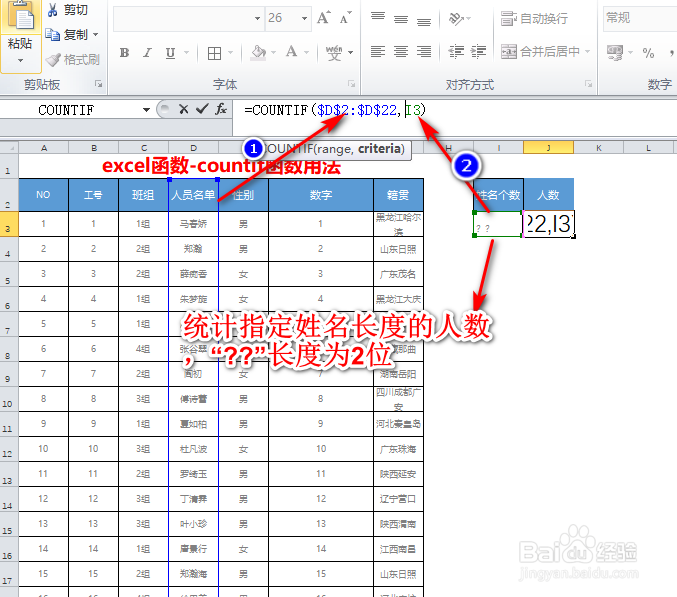Click the Paste icon in the clipboard group
This screenshot has width=677, height=597.
tap(20, 16)
